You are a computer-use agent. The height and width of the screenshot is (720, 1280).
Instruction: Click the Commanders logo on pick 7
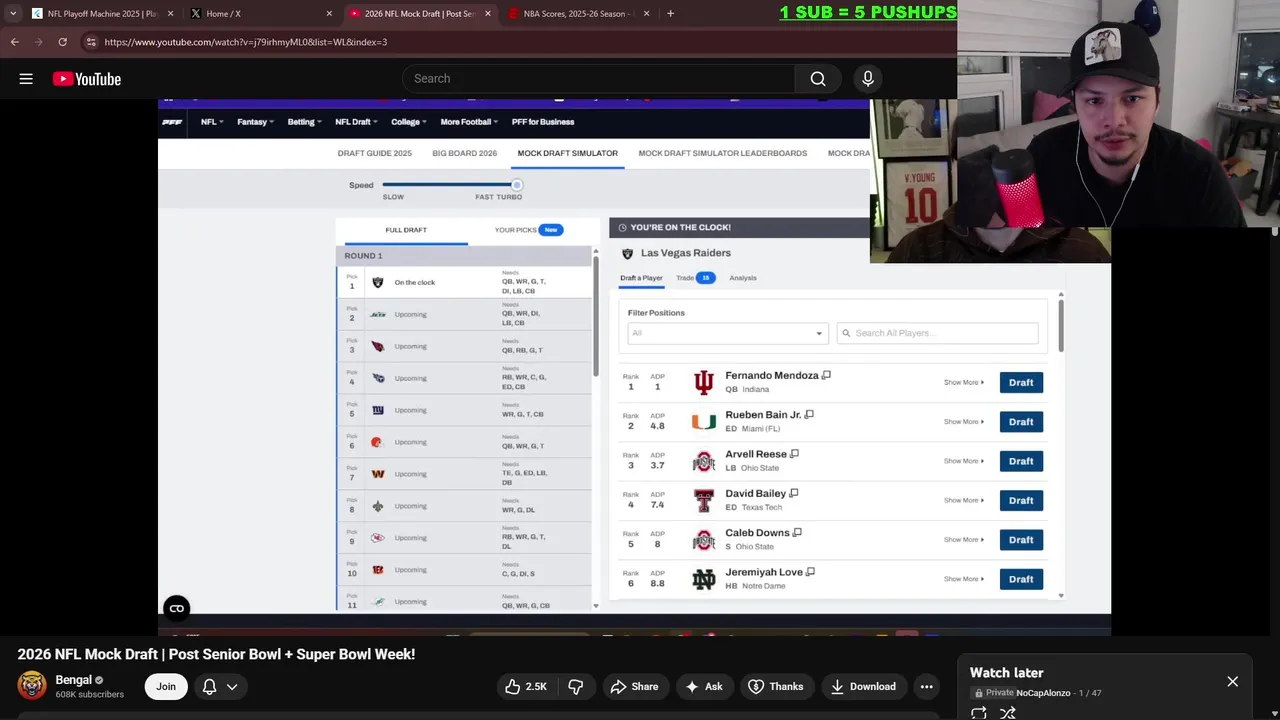378,474
